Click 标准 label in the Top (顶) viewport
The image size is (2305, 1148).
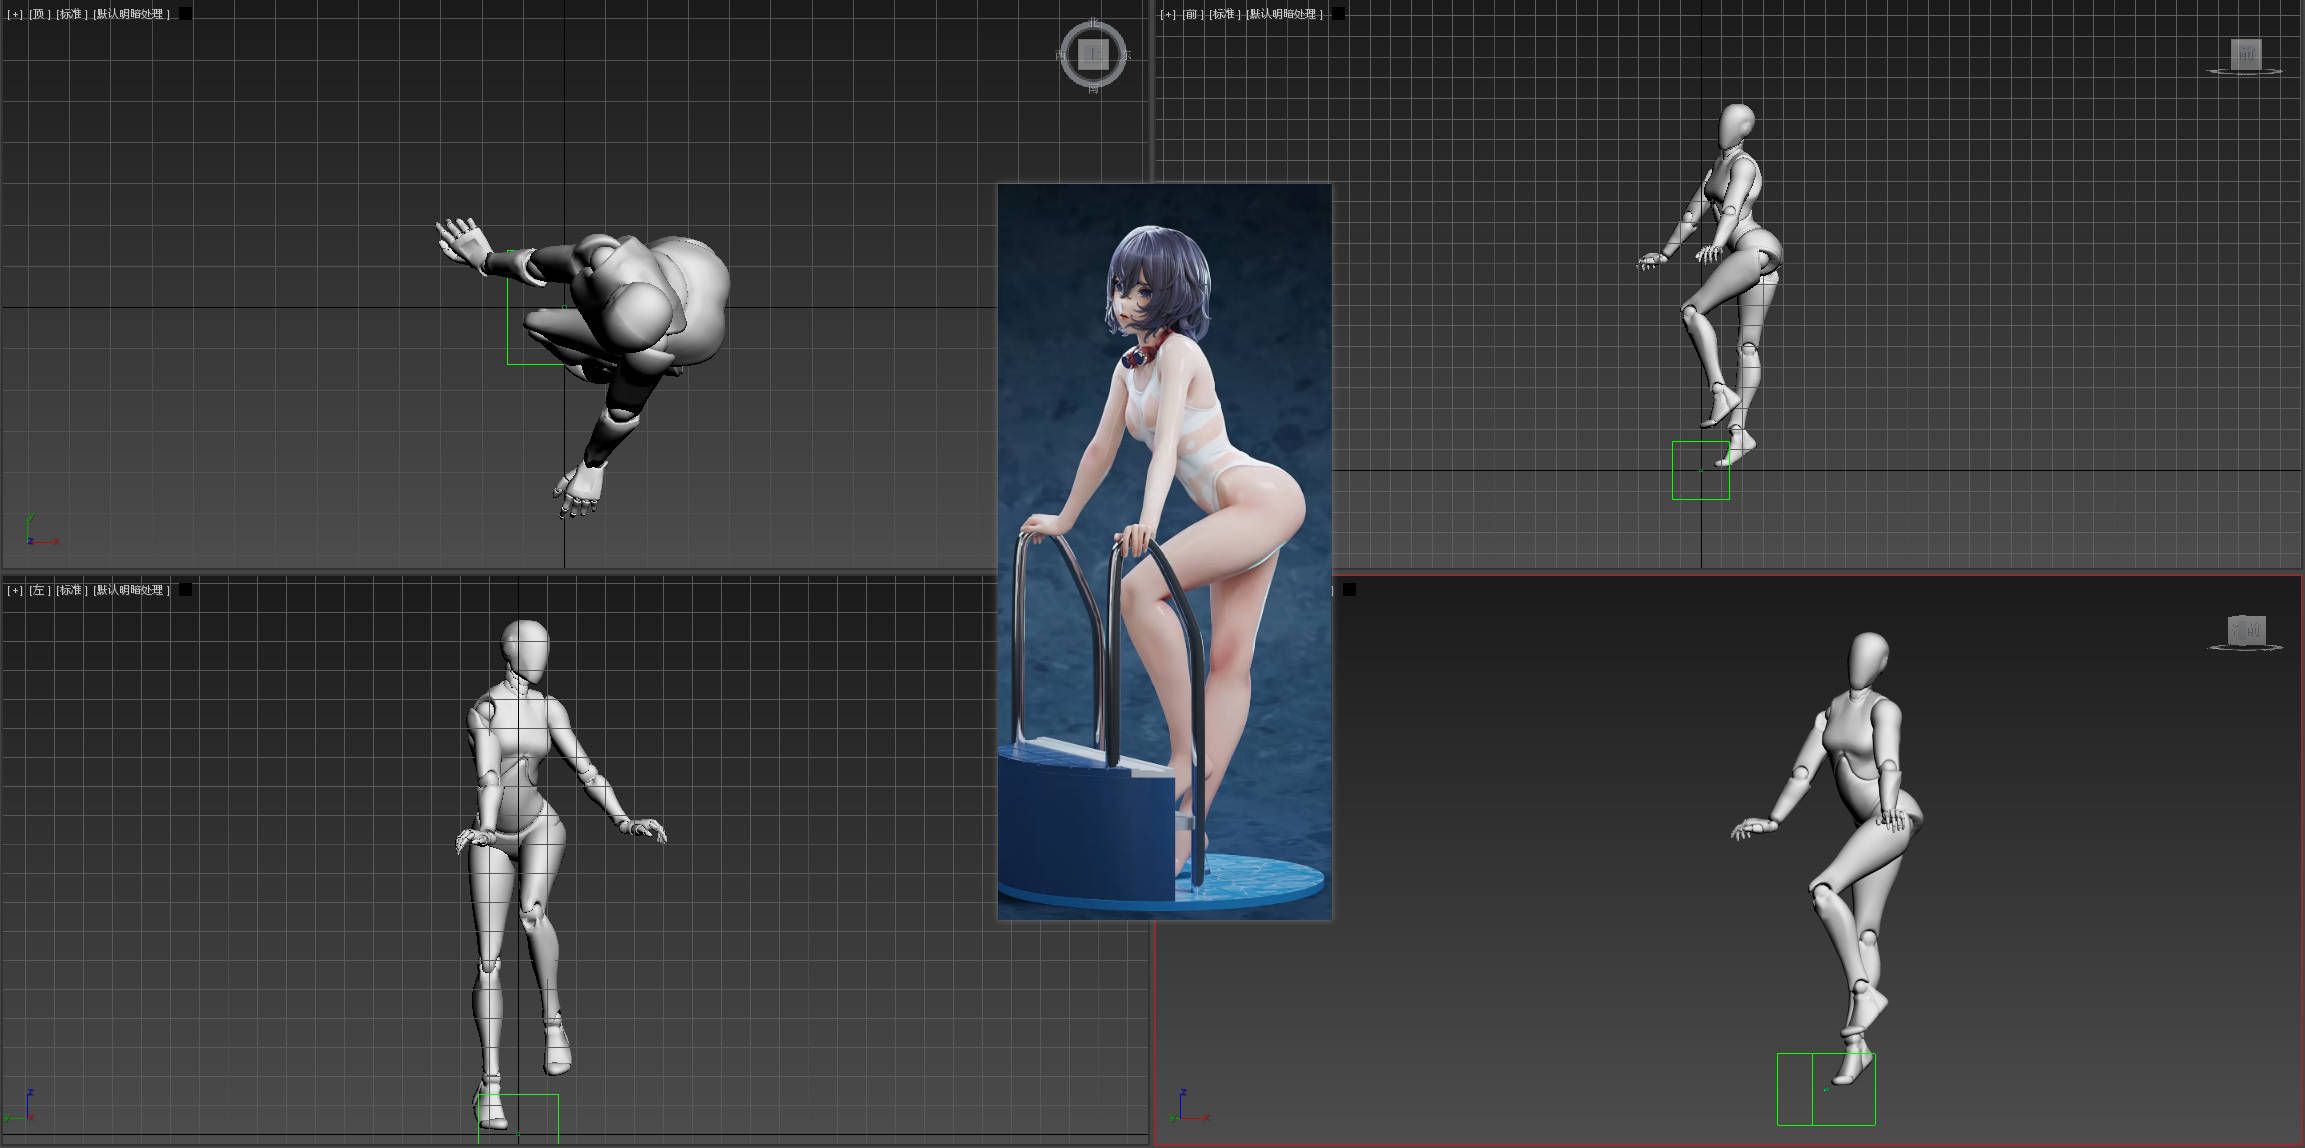tap(71, 14)
